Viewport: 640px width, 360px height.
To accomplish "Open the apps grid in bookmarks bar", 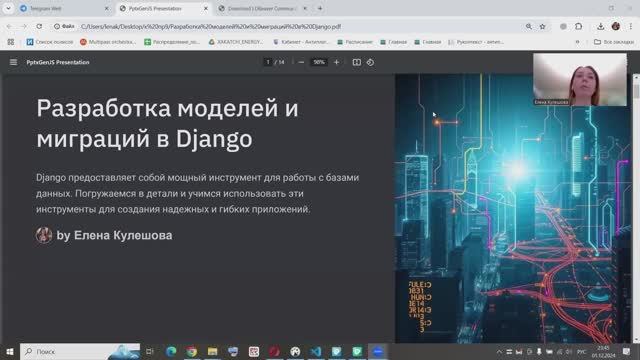I will (11, 42).
